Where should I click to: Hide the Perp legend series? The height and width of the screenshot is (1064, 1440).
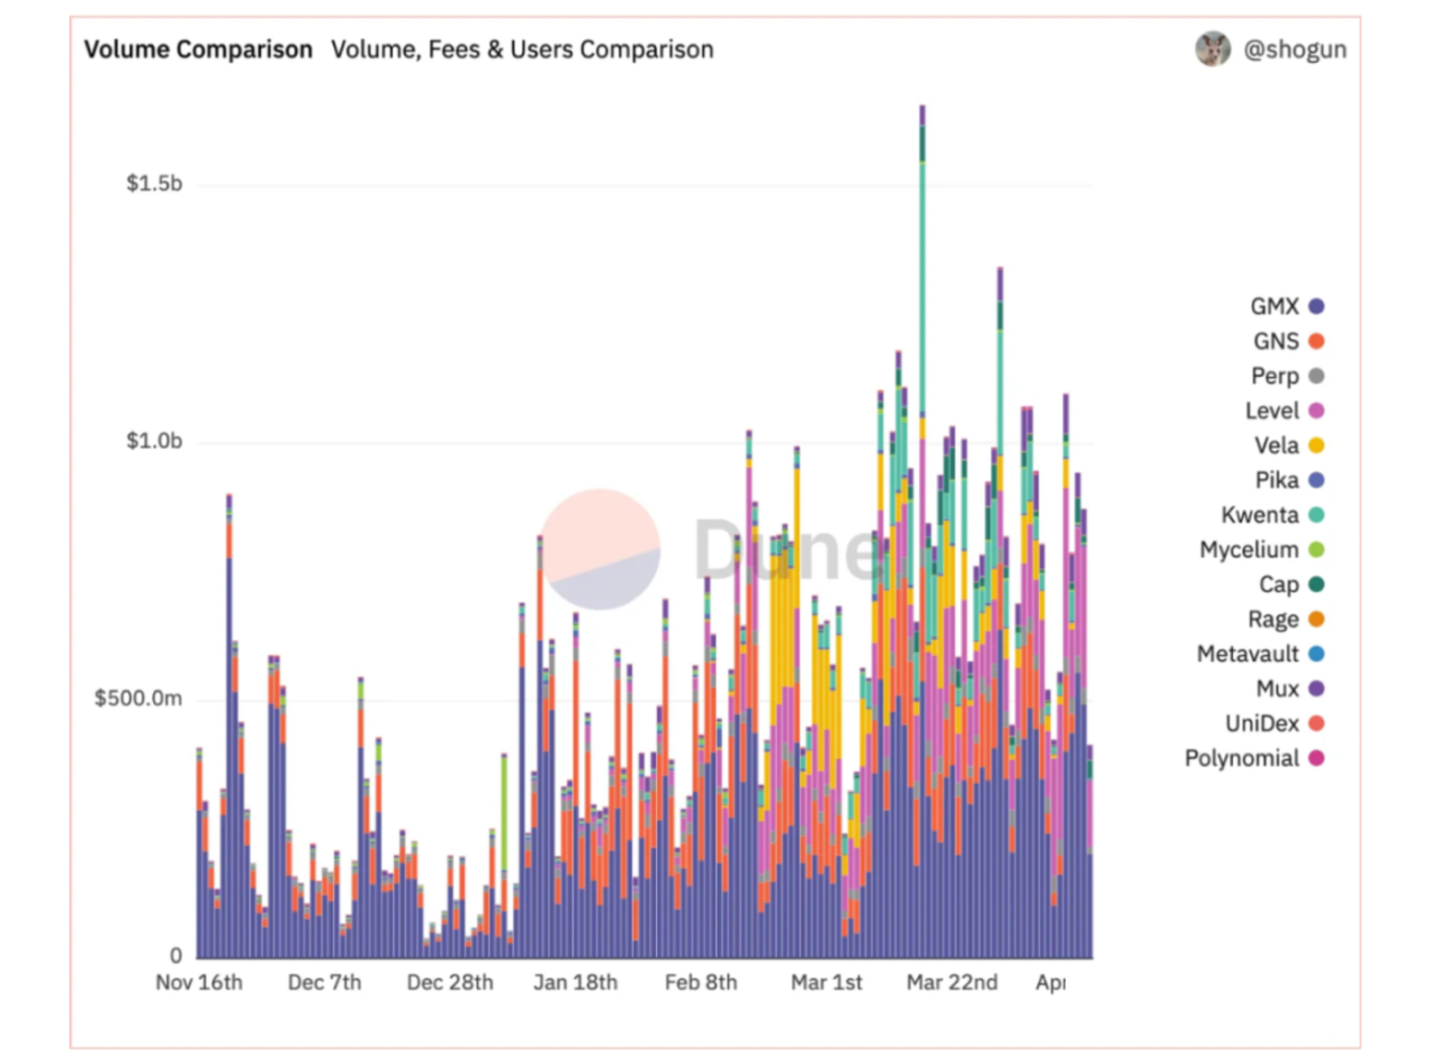coord(1275,377)
